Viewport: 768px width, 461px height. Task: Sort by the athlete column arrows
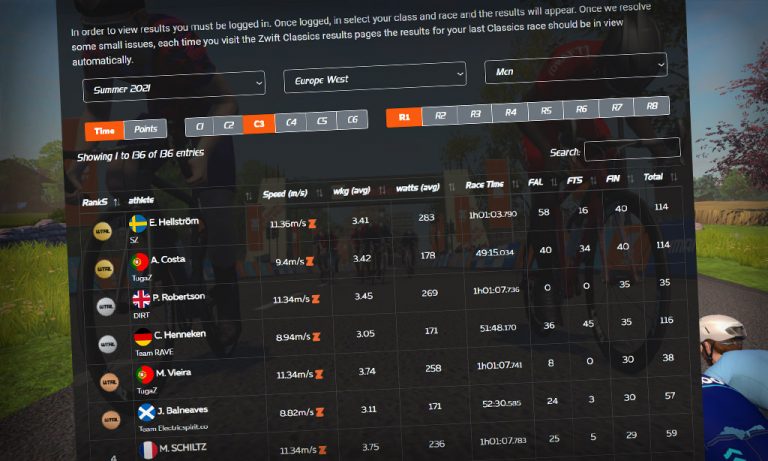(x=248, y=196)
